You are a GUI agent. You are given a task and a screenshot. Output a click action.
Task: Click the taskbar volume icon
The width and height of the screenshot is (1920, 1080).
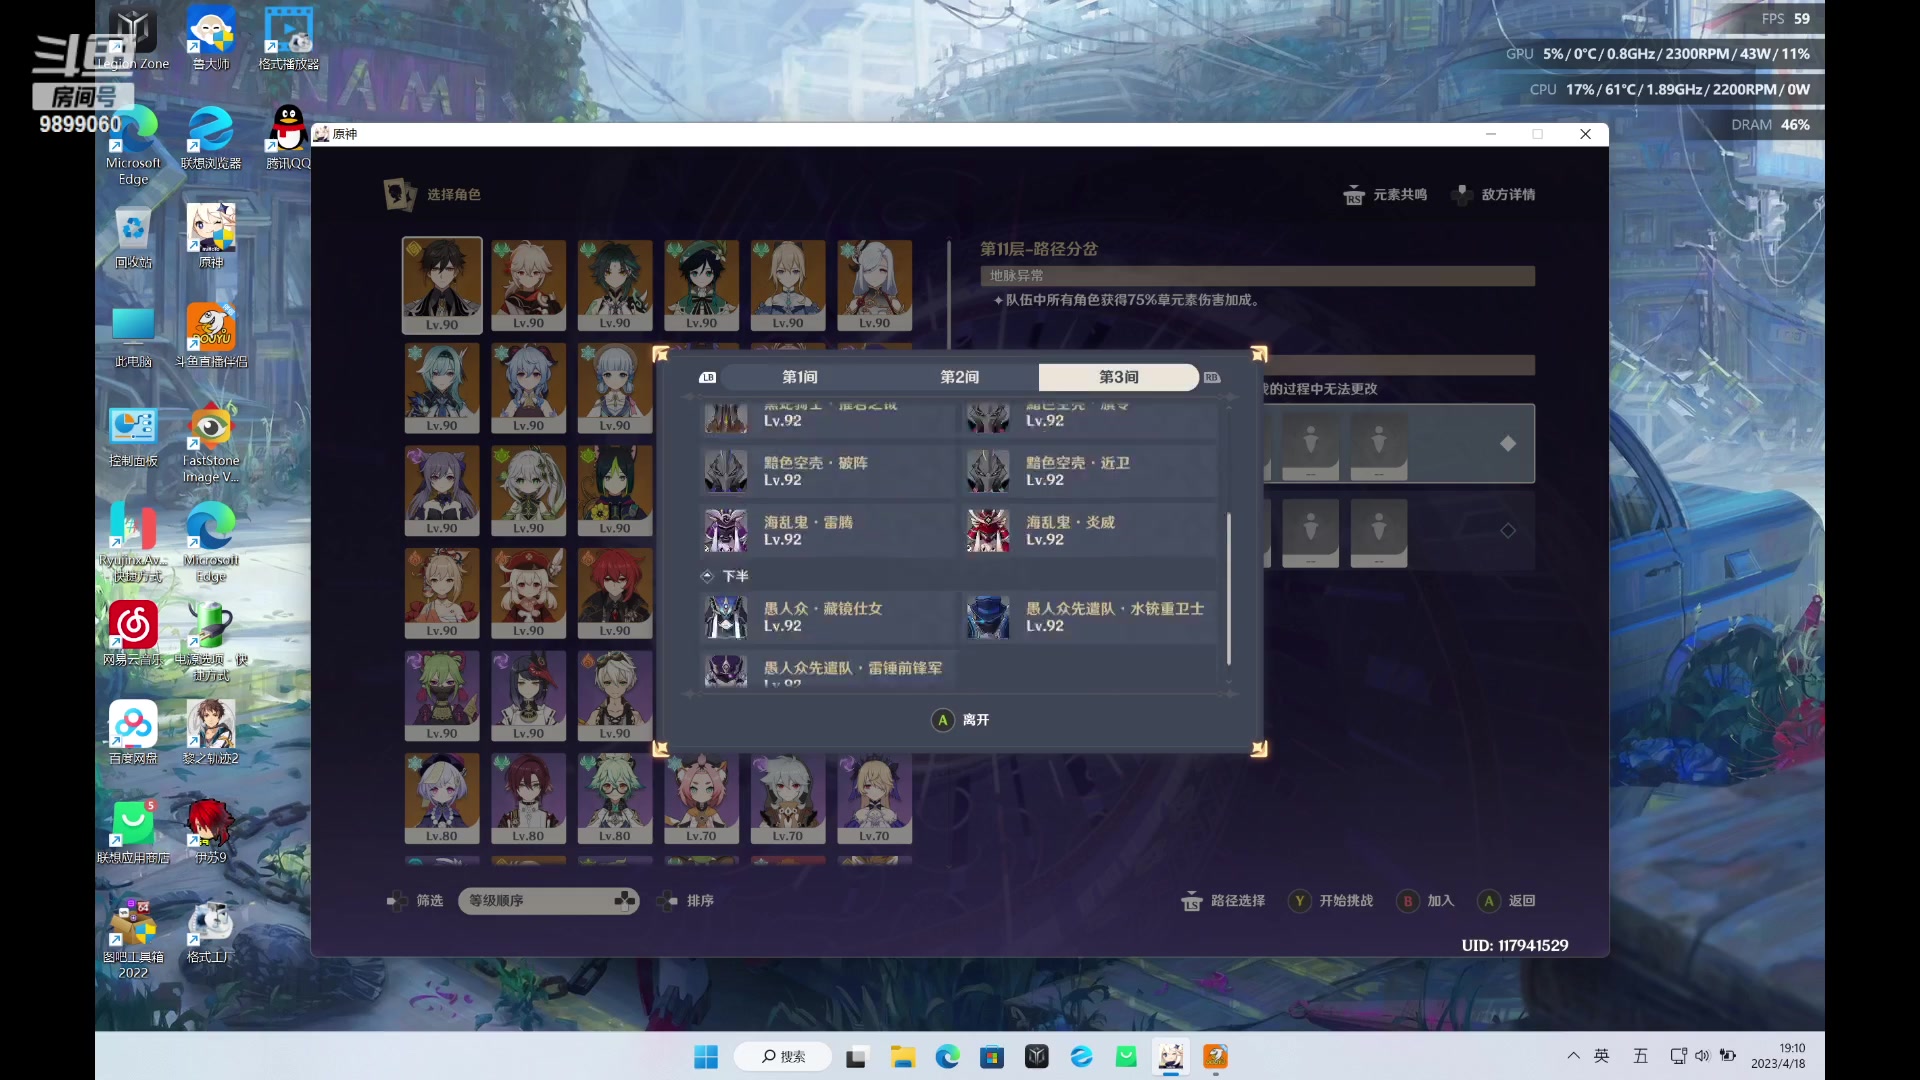point(1702,1056)
